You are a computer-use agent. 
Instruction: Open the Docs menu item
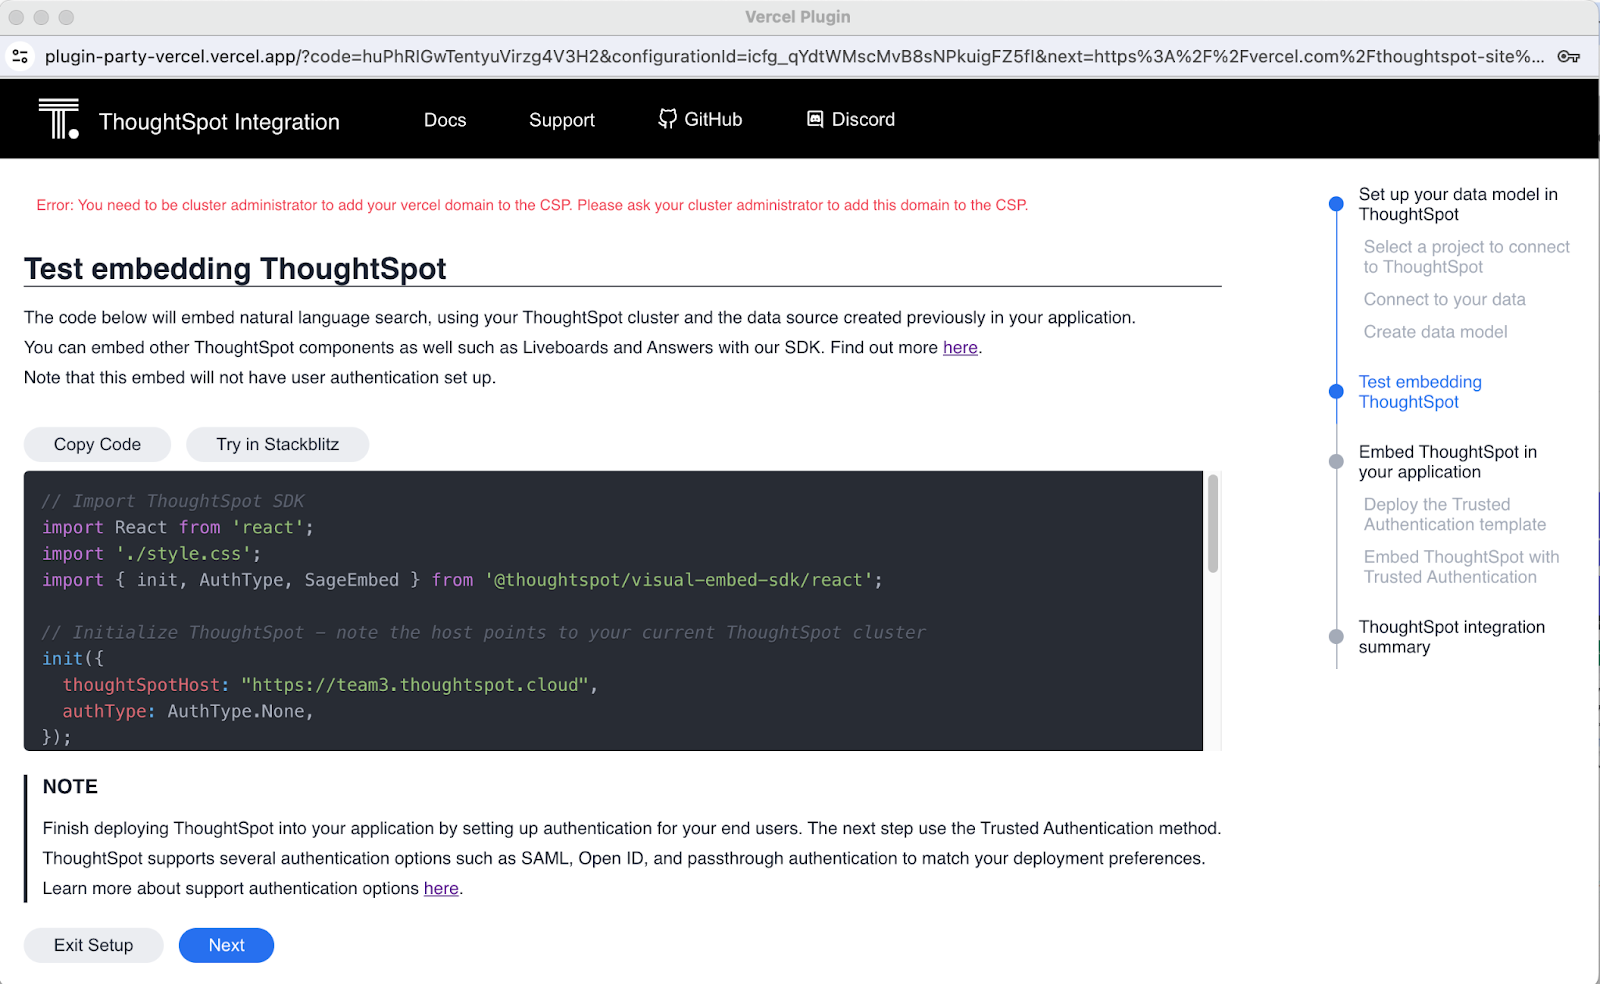point(445,120)
